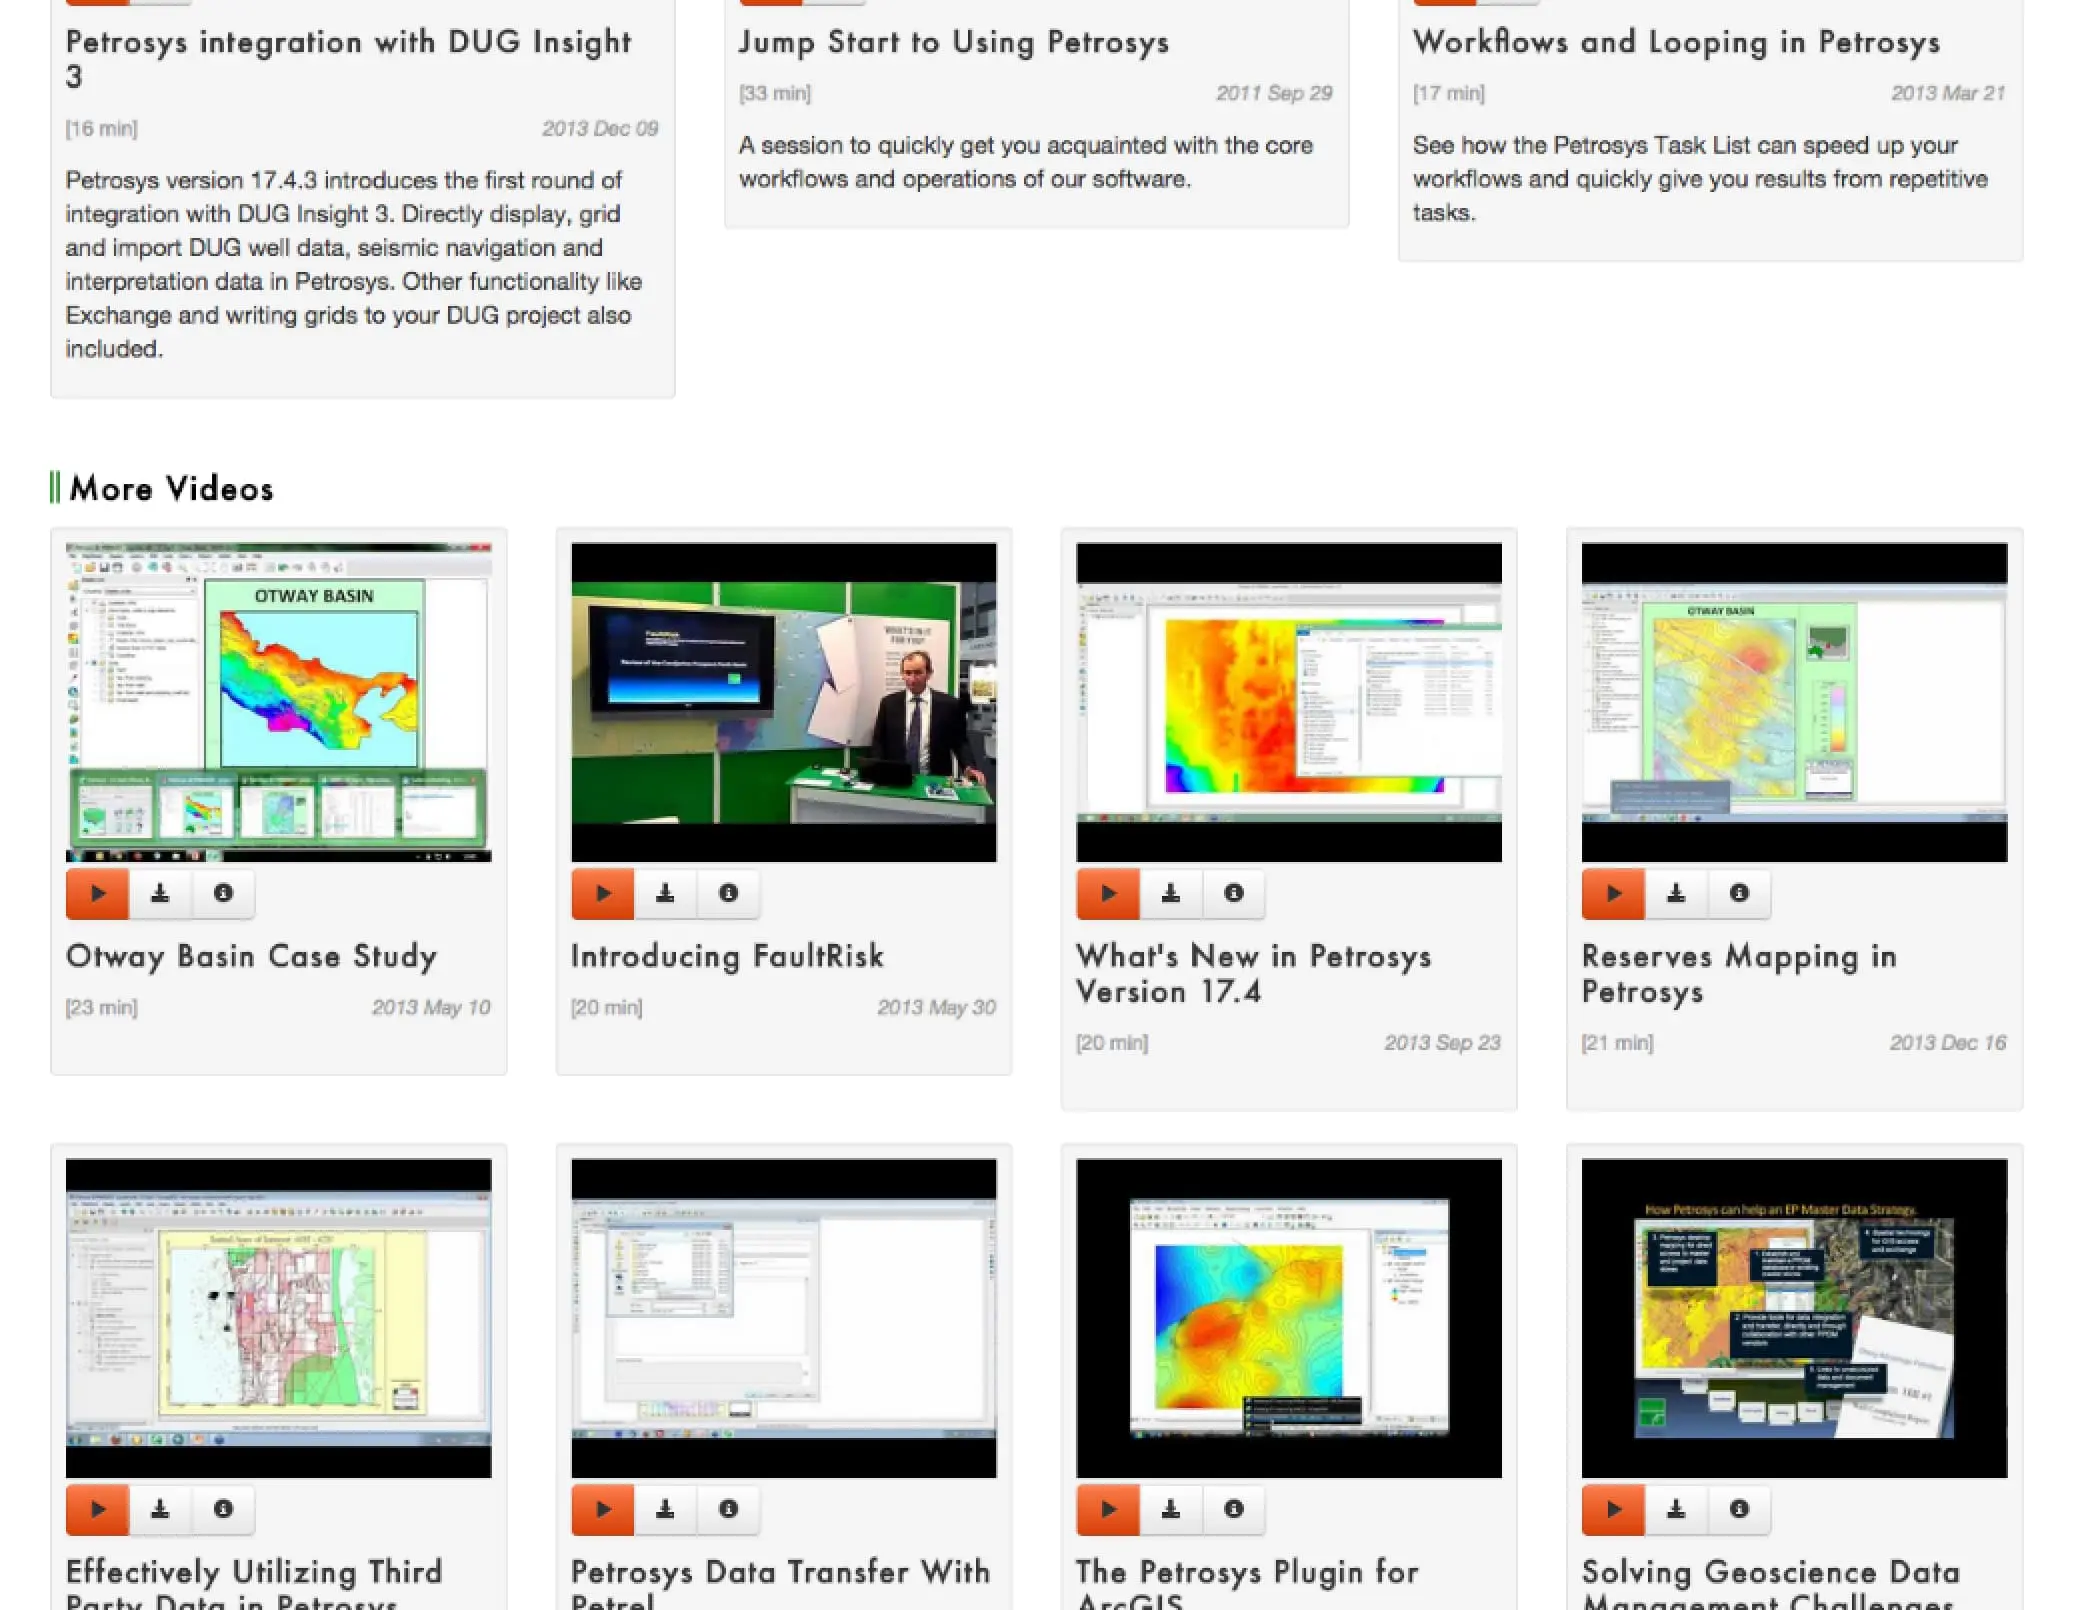Show info for Otway Basin Case Study
The height and width of the screenshot is (1610, 2076).
(223, 893)
